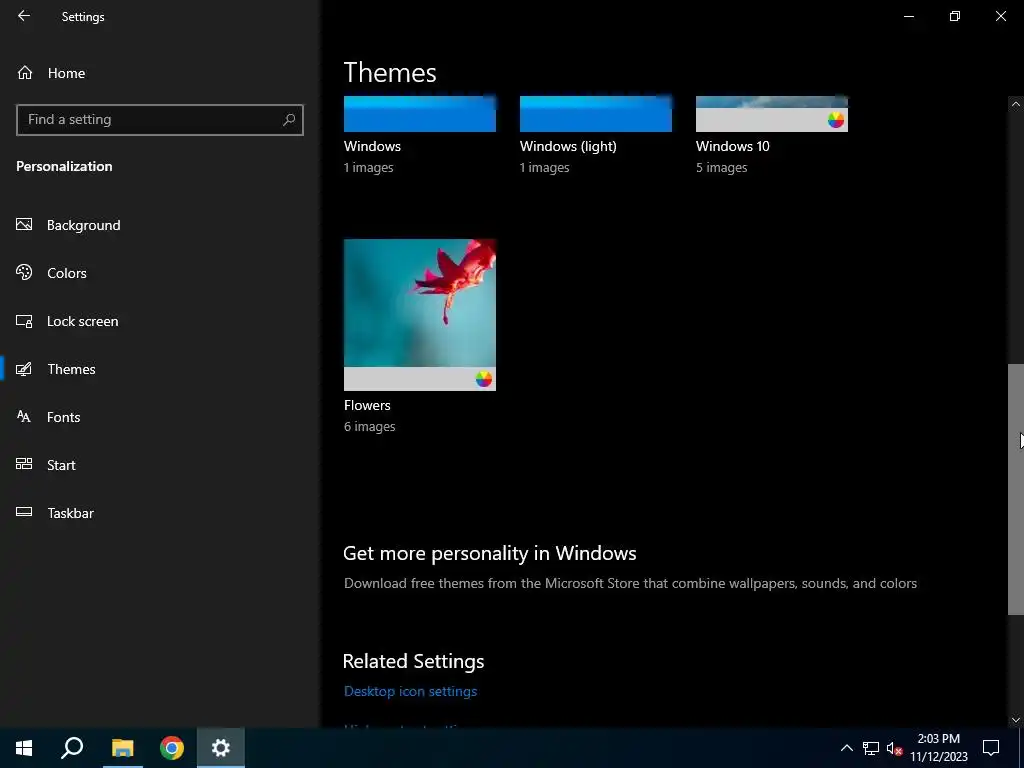Click the scroll up arrow of scrollbar
This screenshot has height=768, width=1024.
click(x=1016, y=104)
